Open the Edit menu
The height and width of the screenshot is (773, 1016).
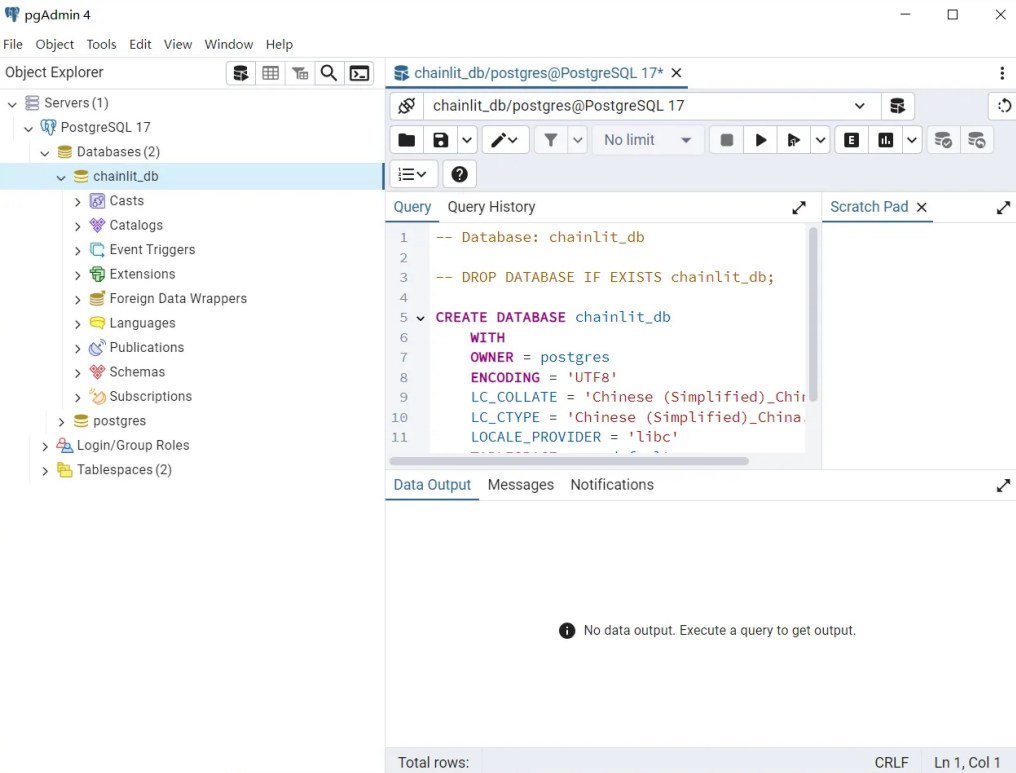coord(140,44)
